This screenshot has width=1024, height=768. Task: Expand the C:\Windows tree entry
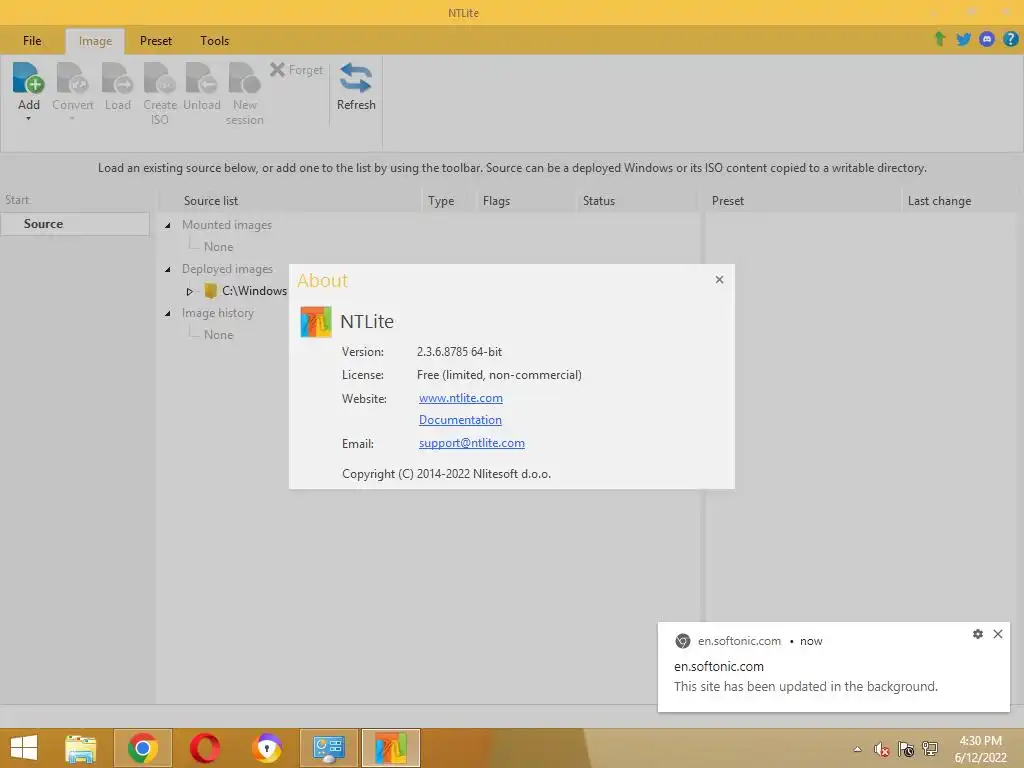point(189,291)
